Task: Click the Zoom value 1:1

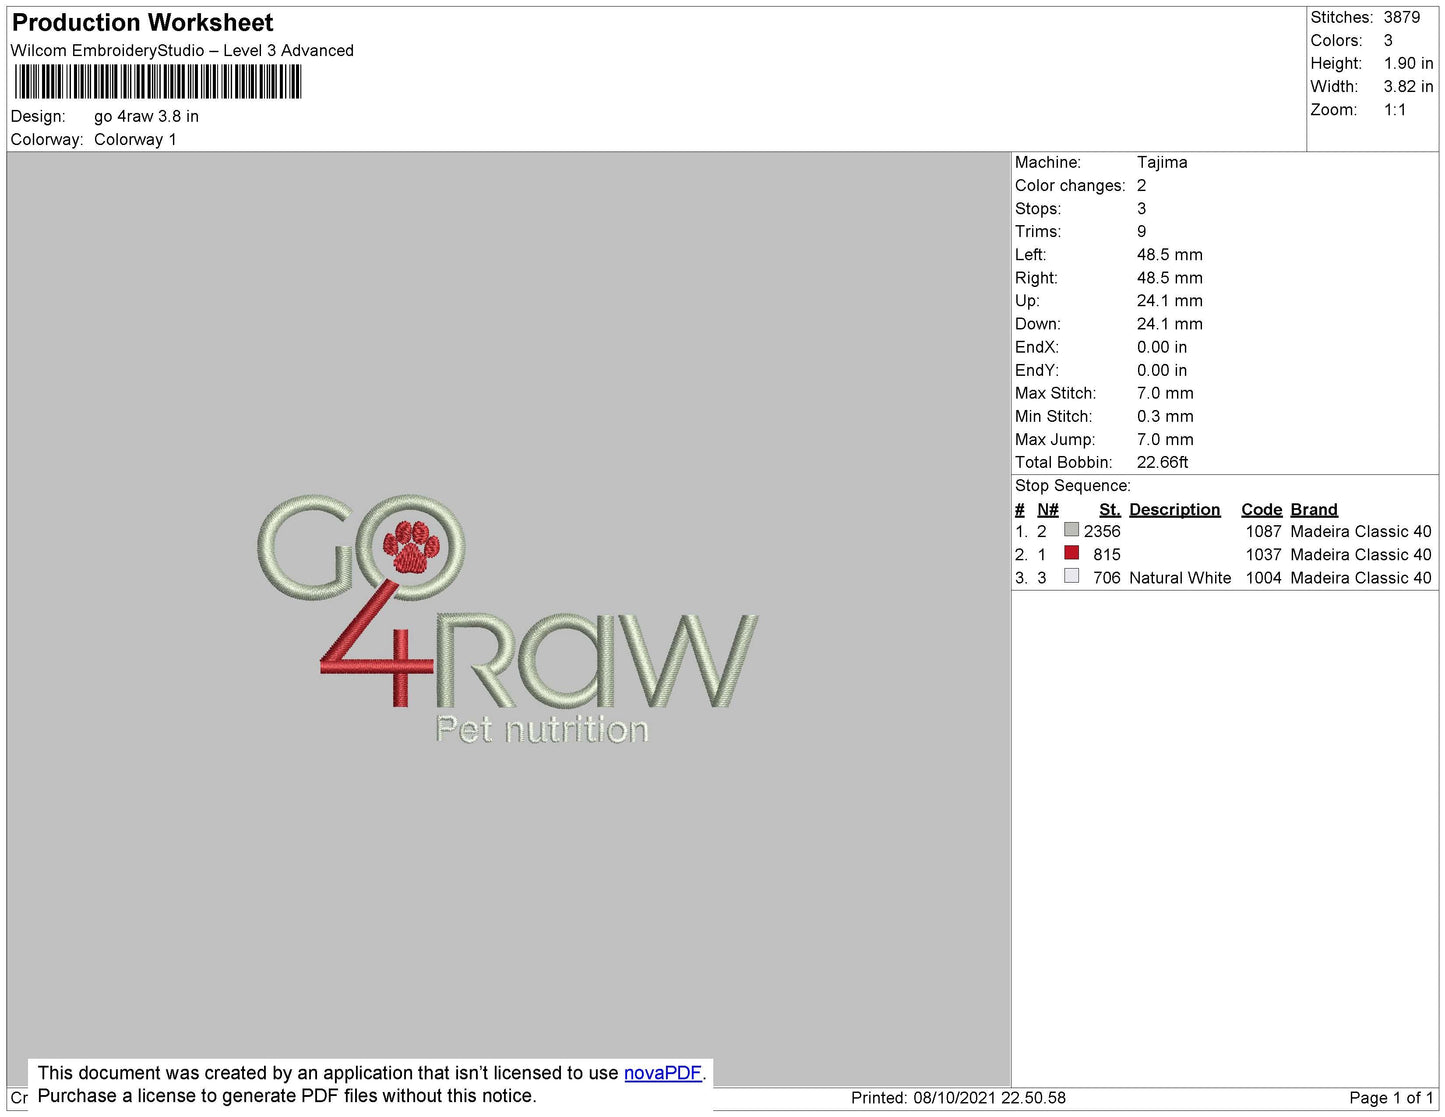Action: coord(1395,110)
